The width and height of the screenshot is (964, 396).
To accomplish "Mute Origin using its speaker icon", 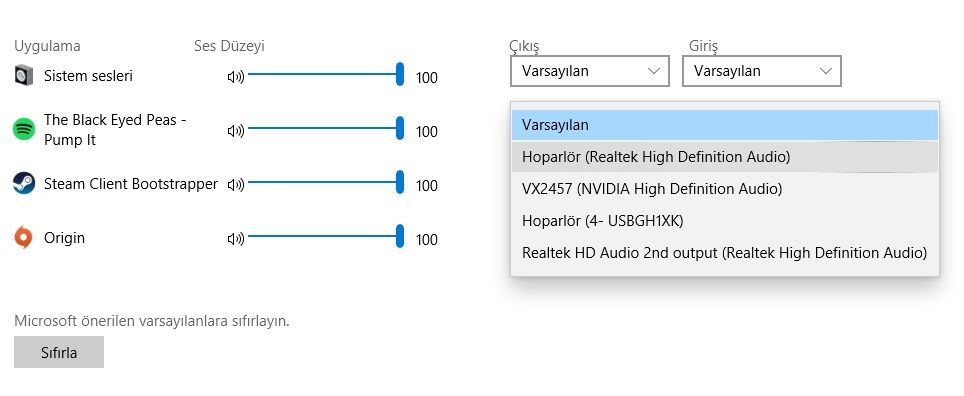I will (235, 239).
